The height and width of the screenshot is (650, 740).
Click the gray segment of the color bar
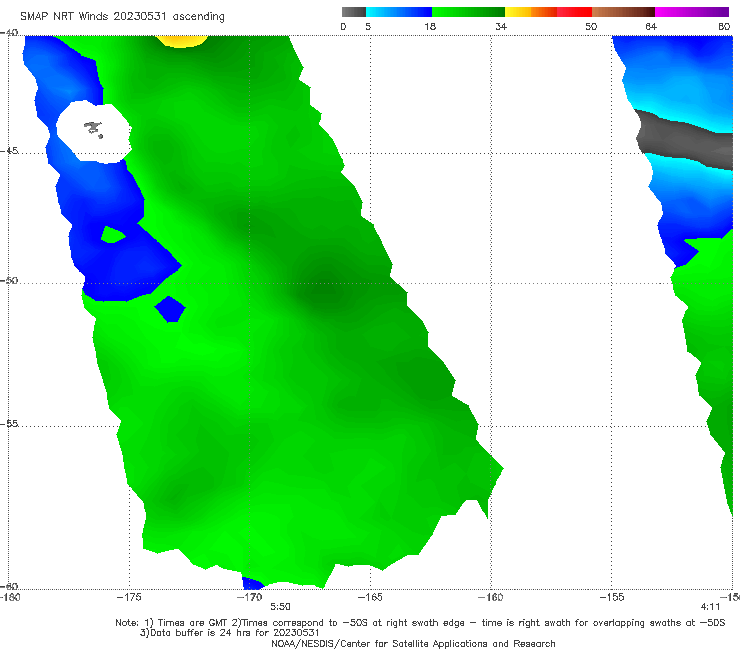coord(354,12)
